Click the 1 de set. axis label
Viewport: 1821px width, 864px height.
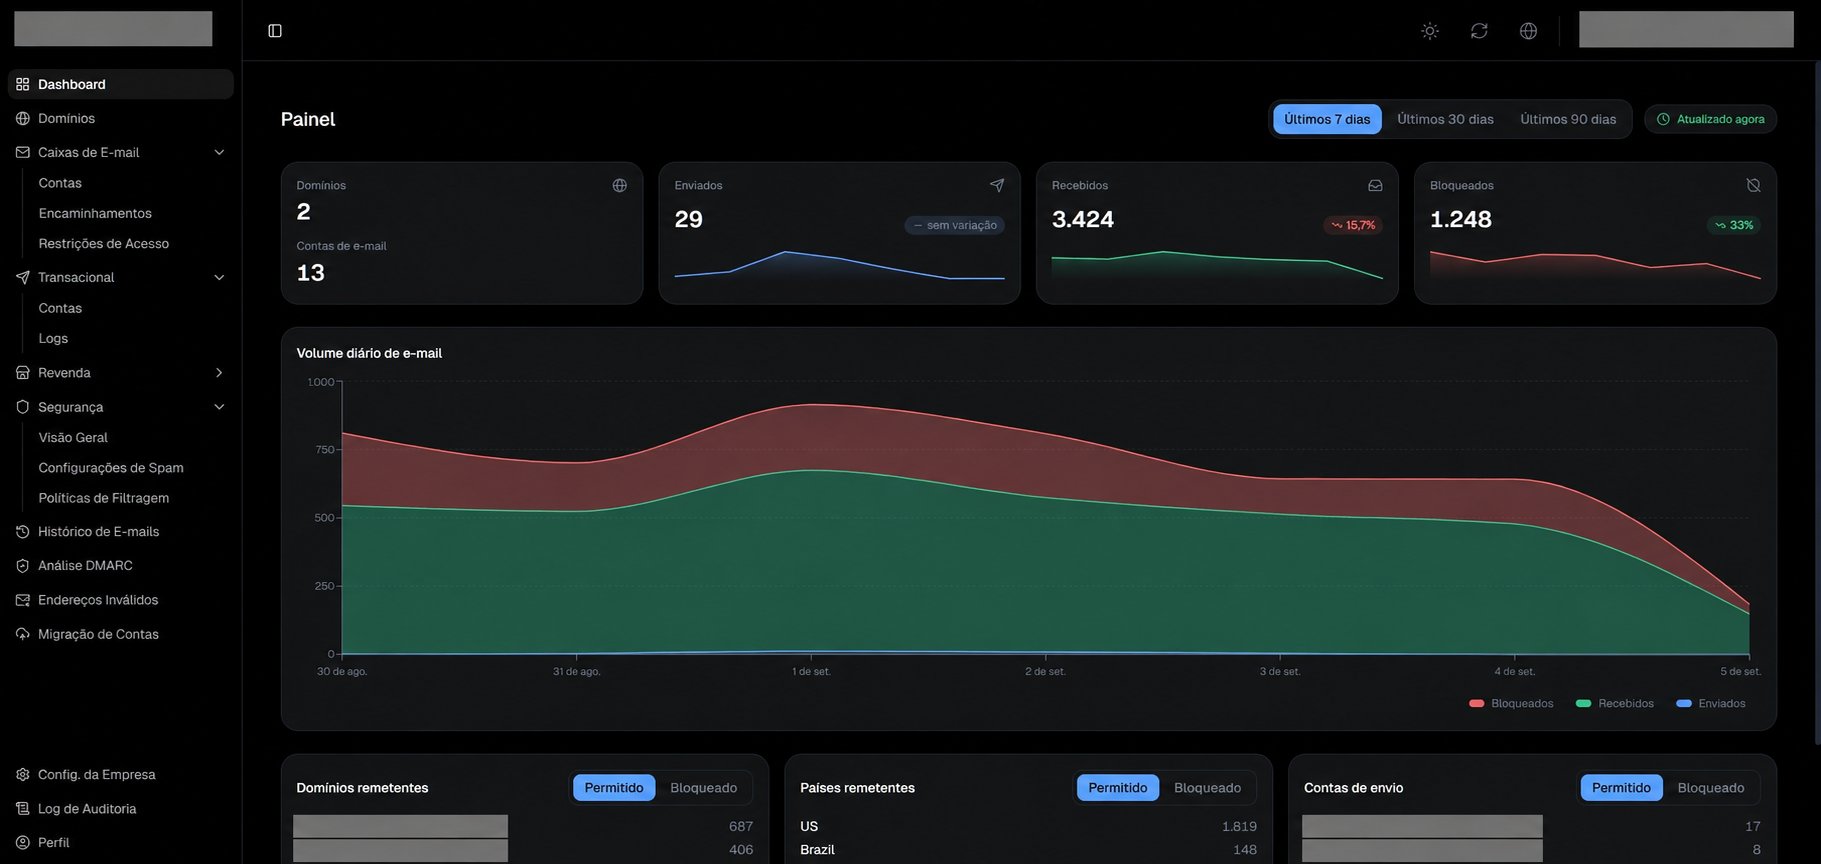click(x=811, y=671)
